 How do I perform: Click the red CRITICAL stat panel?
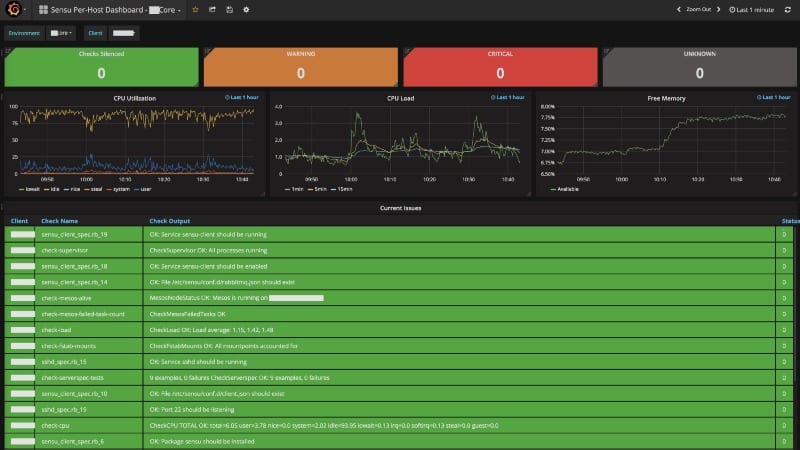tap(500, 67)
